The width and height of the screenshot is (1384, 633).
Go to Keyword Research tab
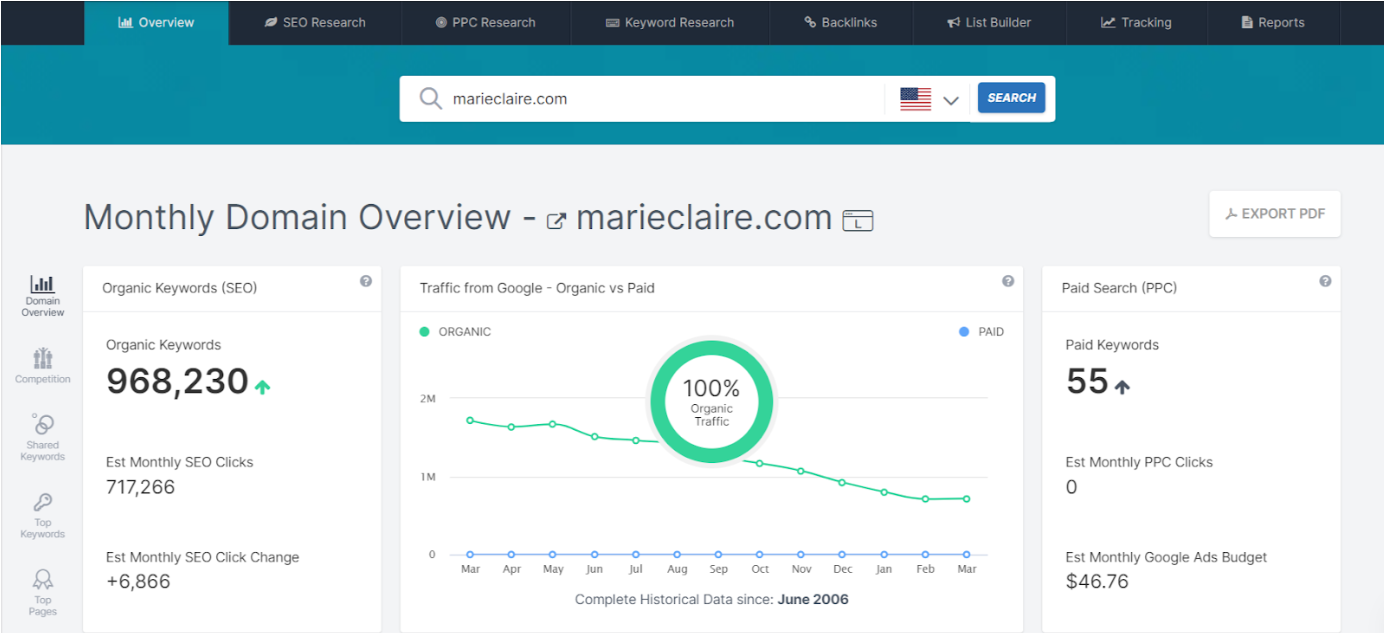click(x=669, y=22)
